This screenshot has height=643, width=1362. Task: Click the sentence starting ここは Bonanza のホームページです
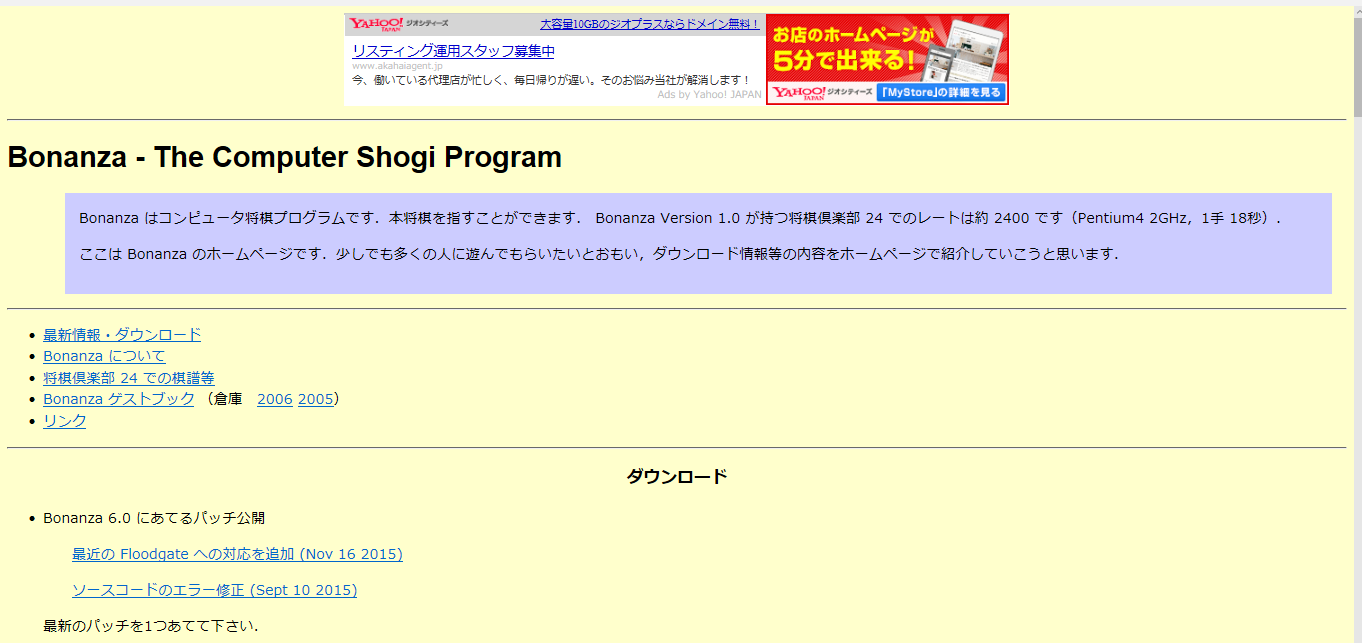click(599, 254)
